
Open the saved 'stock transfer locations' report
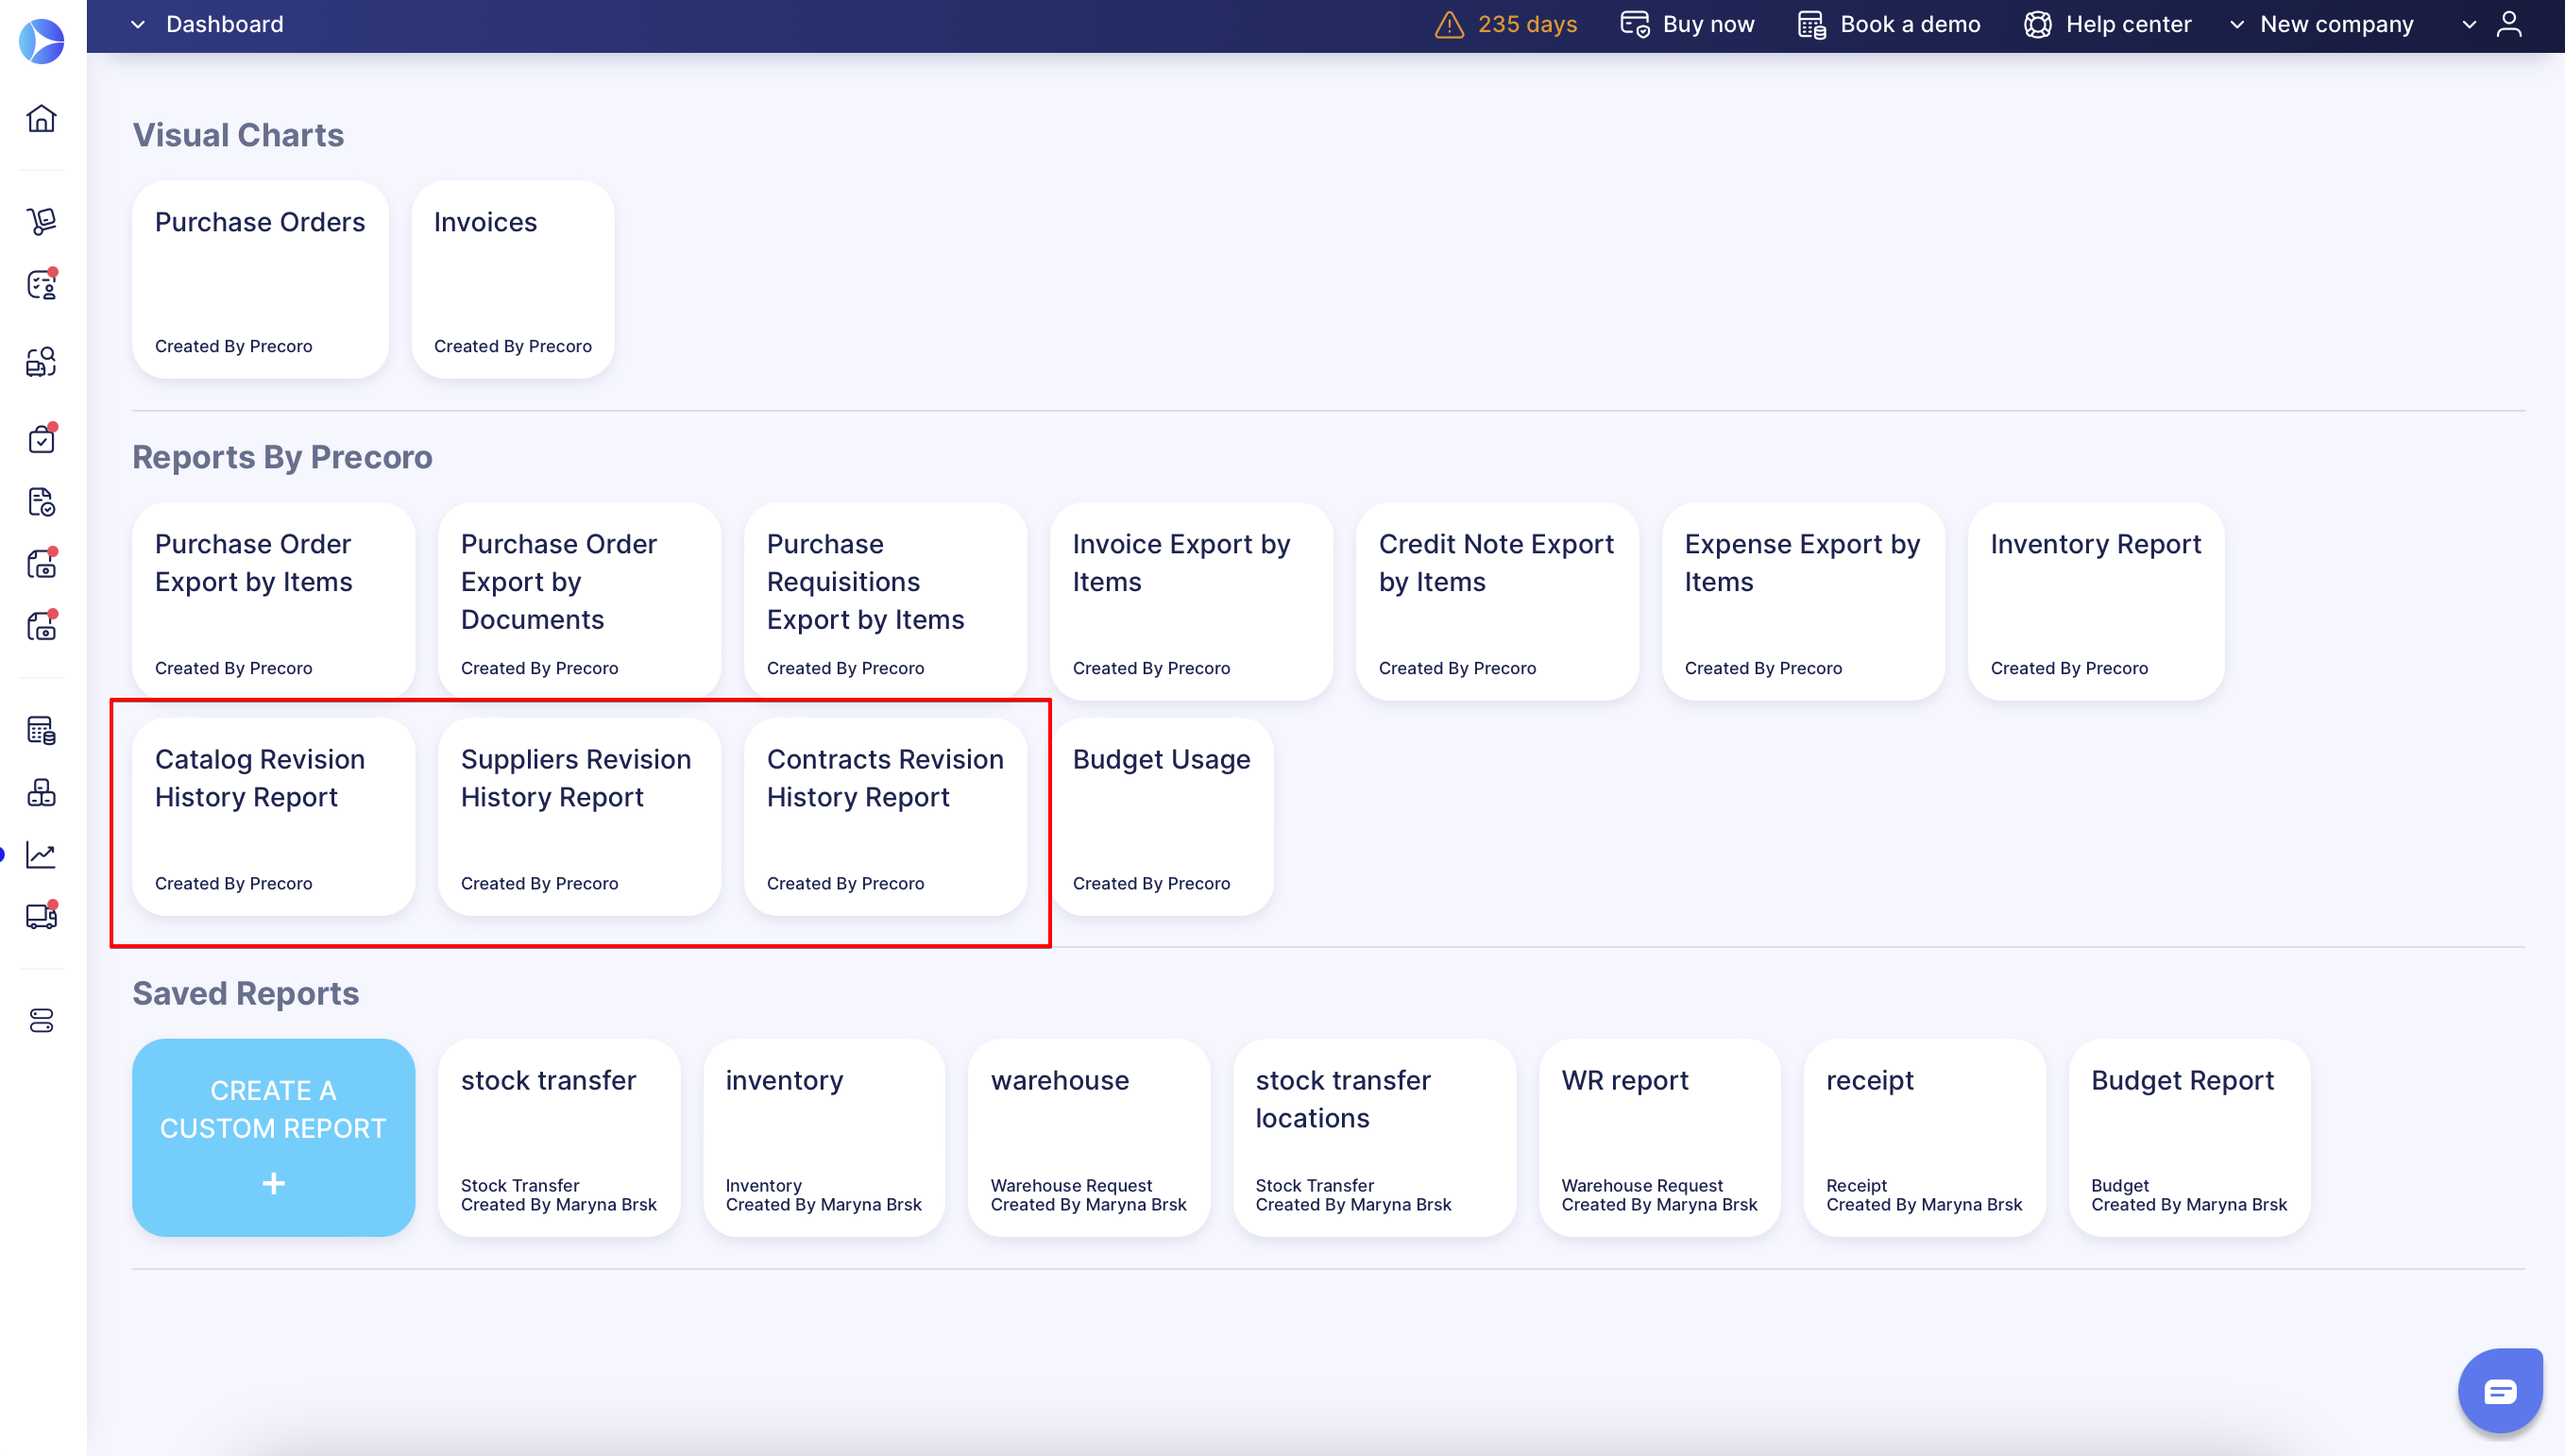click(x=1374, y=1137)
